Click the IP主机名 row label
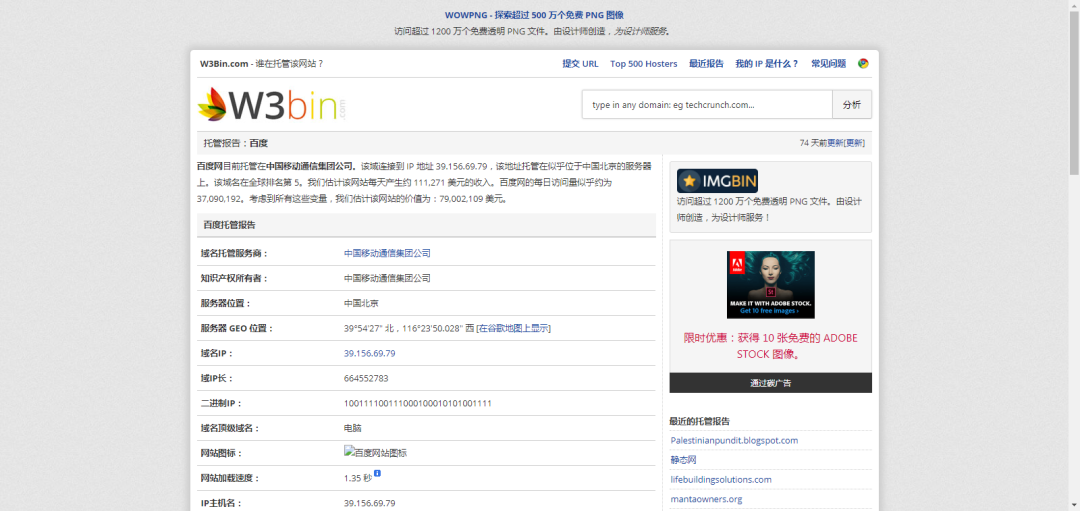The height and width of the screenshot is (511, 1080). click(221, 503)
